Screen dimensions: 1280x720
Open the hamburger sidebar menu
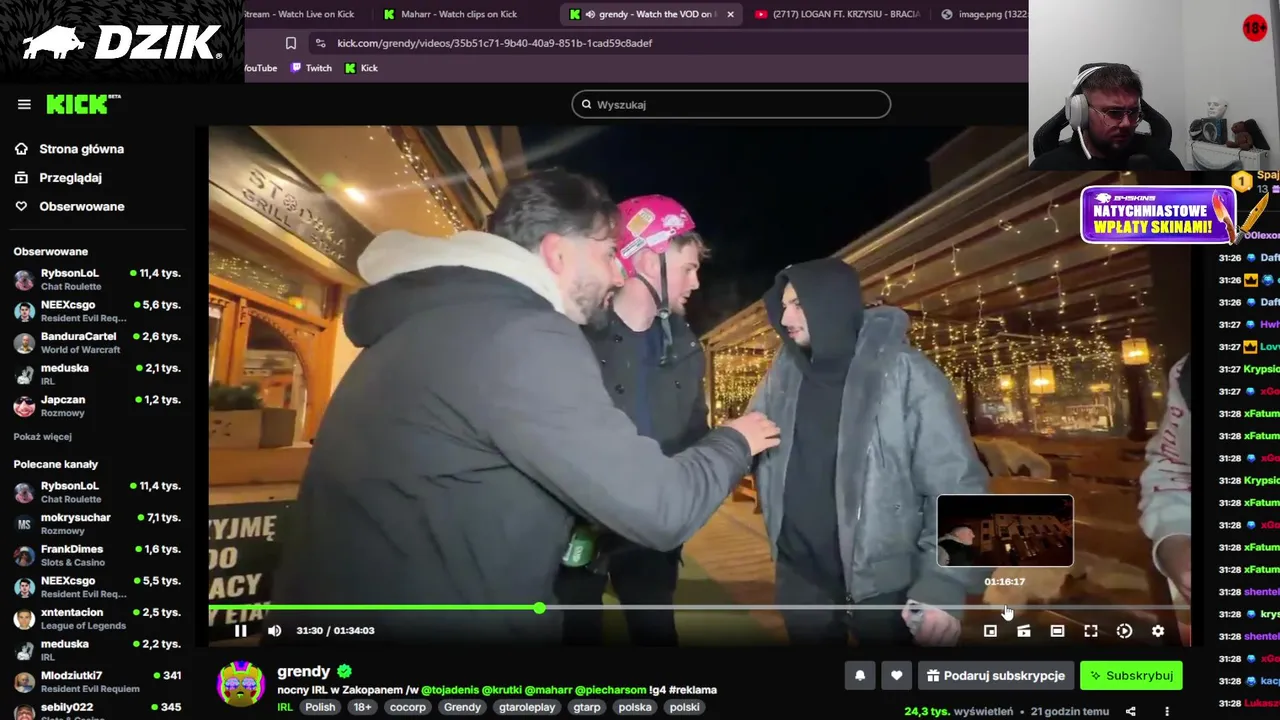(24, 104)
